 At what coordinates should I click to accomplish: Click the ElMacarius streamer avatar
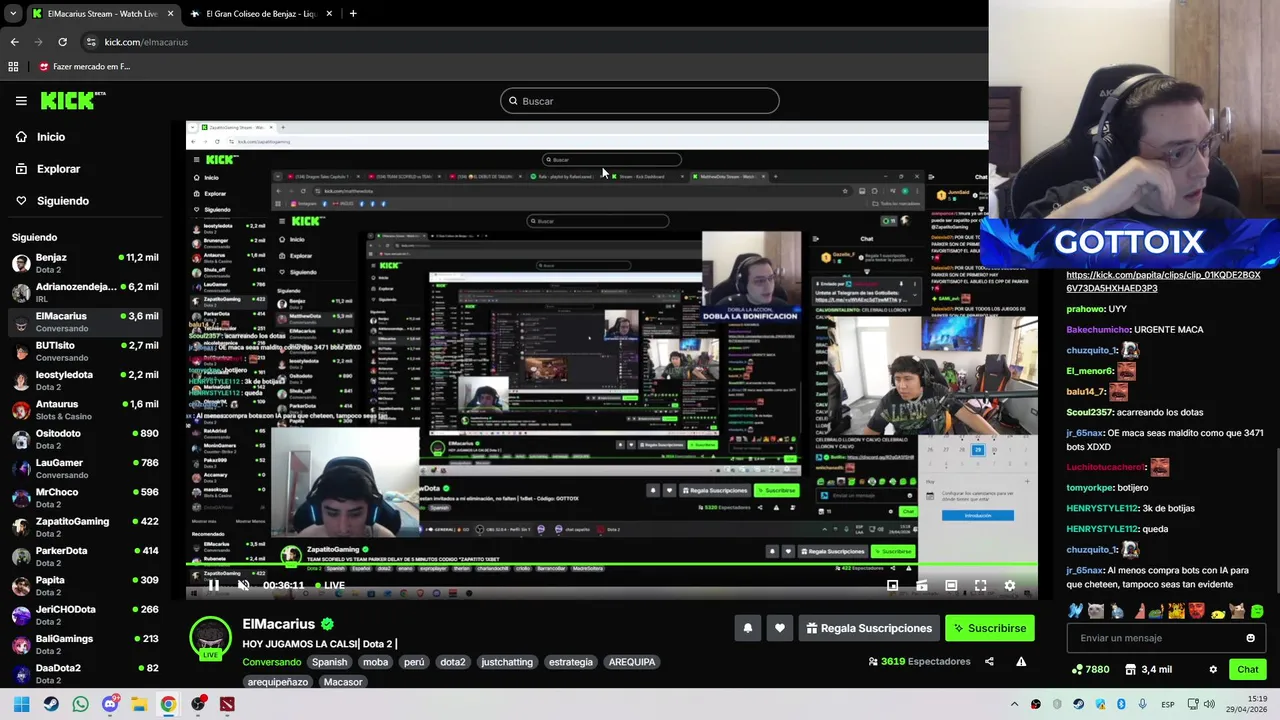[210, 638]
